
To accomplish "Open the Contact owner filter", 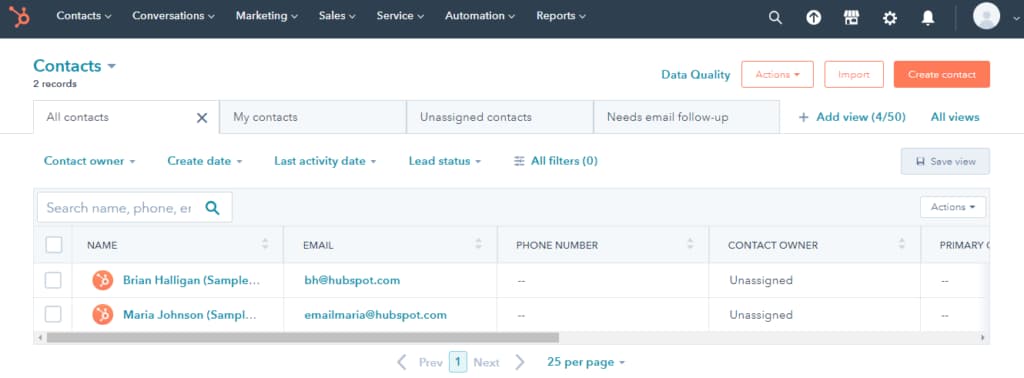I will 89,161.
